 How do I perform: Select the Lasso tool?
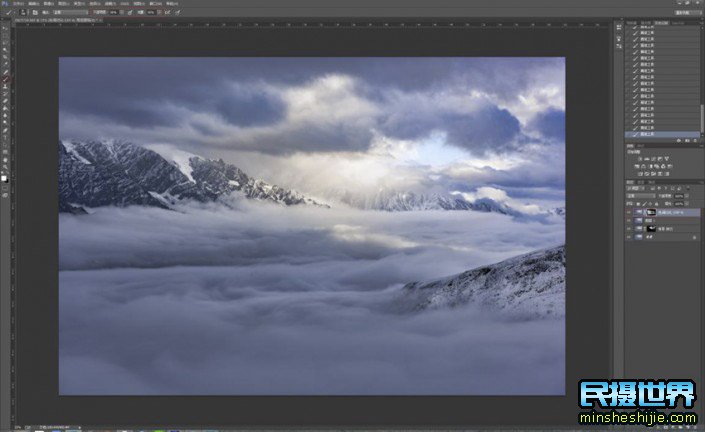[x=6, y=43]
